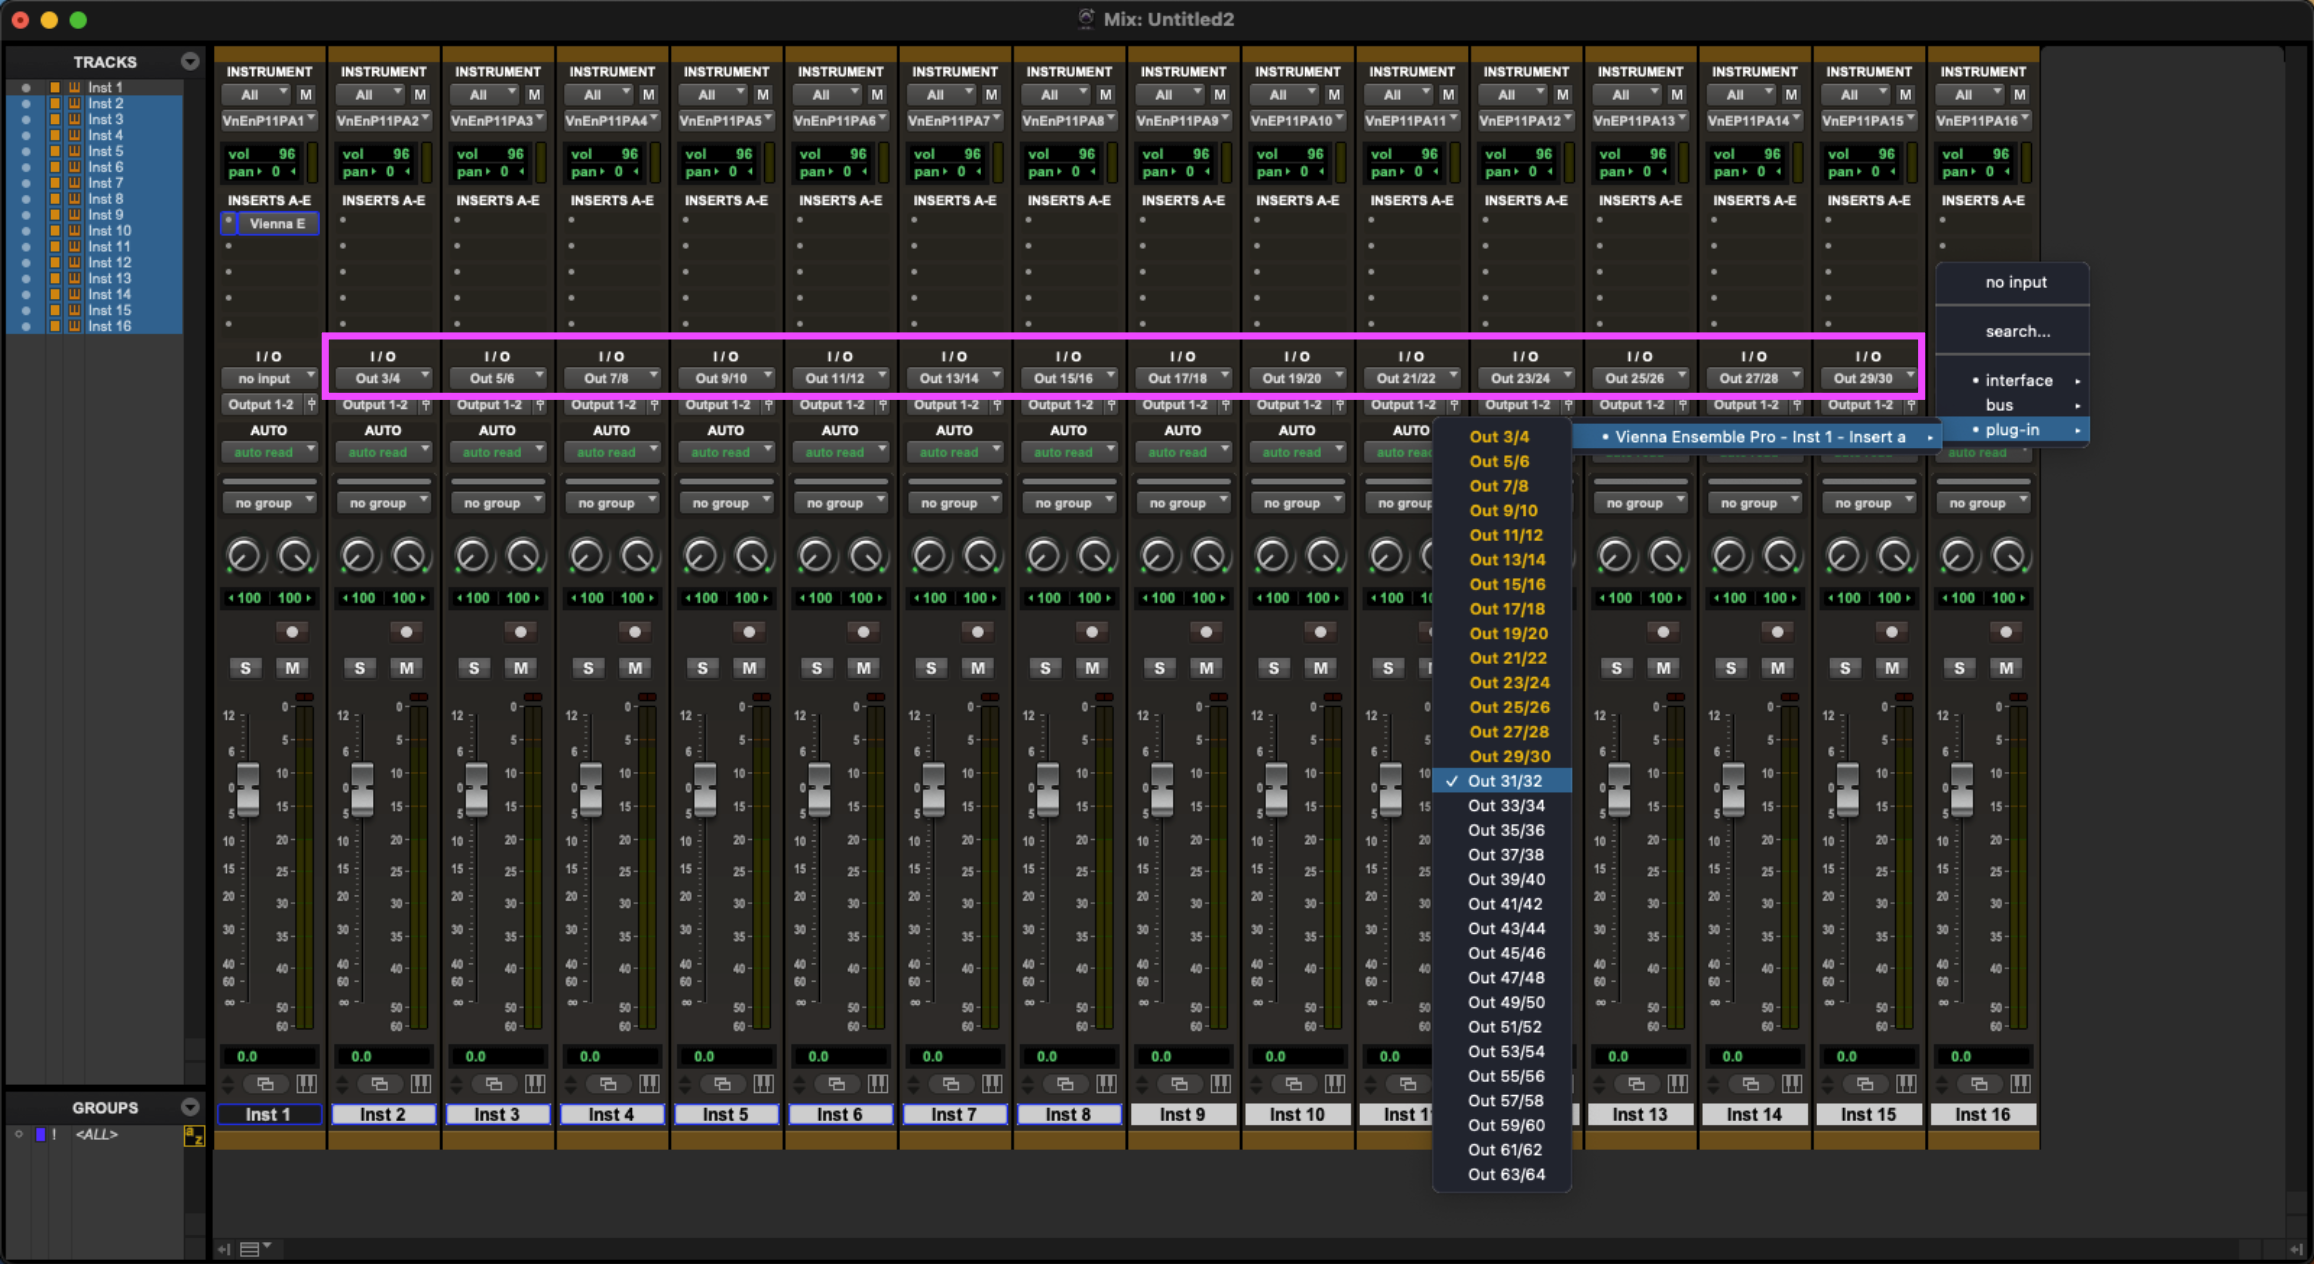Click the Inst 1 volume fader
Screen dimensions: 2314x1264
[x=247, y=789]
